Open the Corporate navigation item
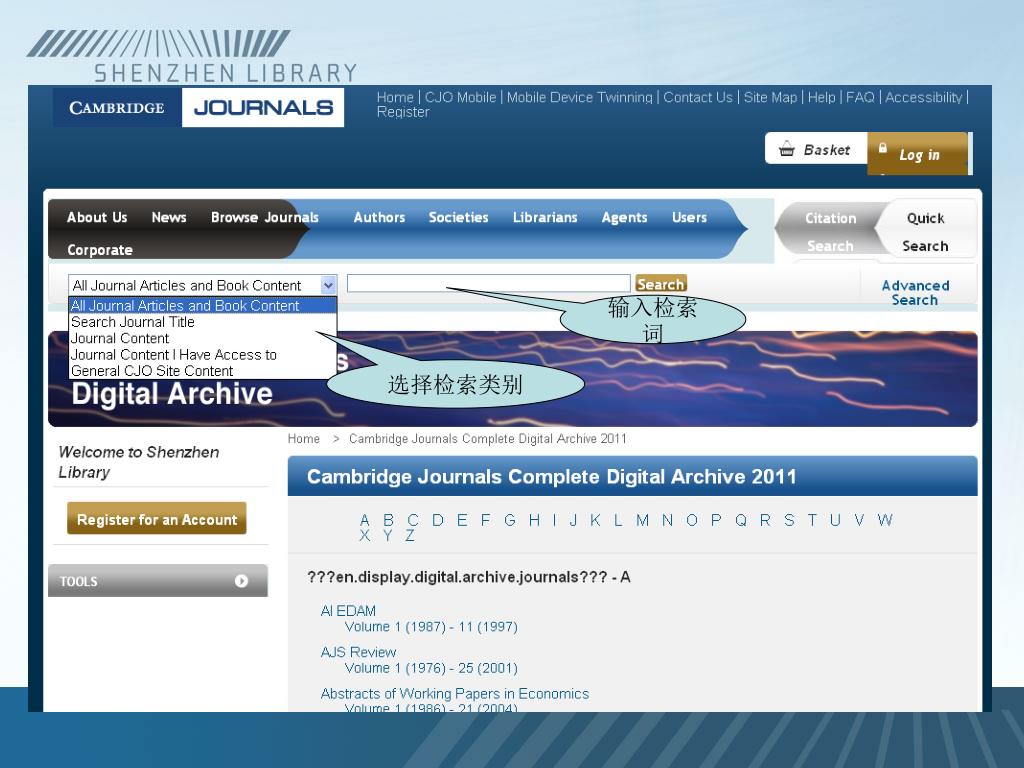Screen dimensions: 1024x768 (x=99, y=249)
